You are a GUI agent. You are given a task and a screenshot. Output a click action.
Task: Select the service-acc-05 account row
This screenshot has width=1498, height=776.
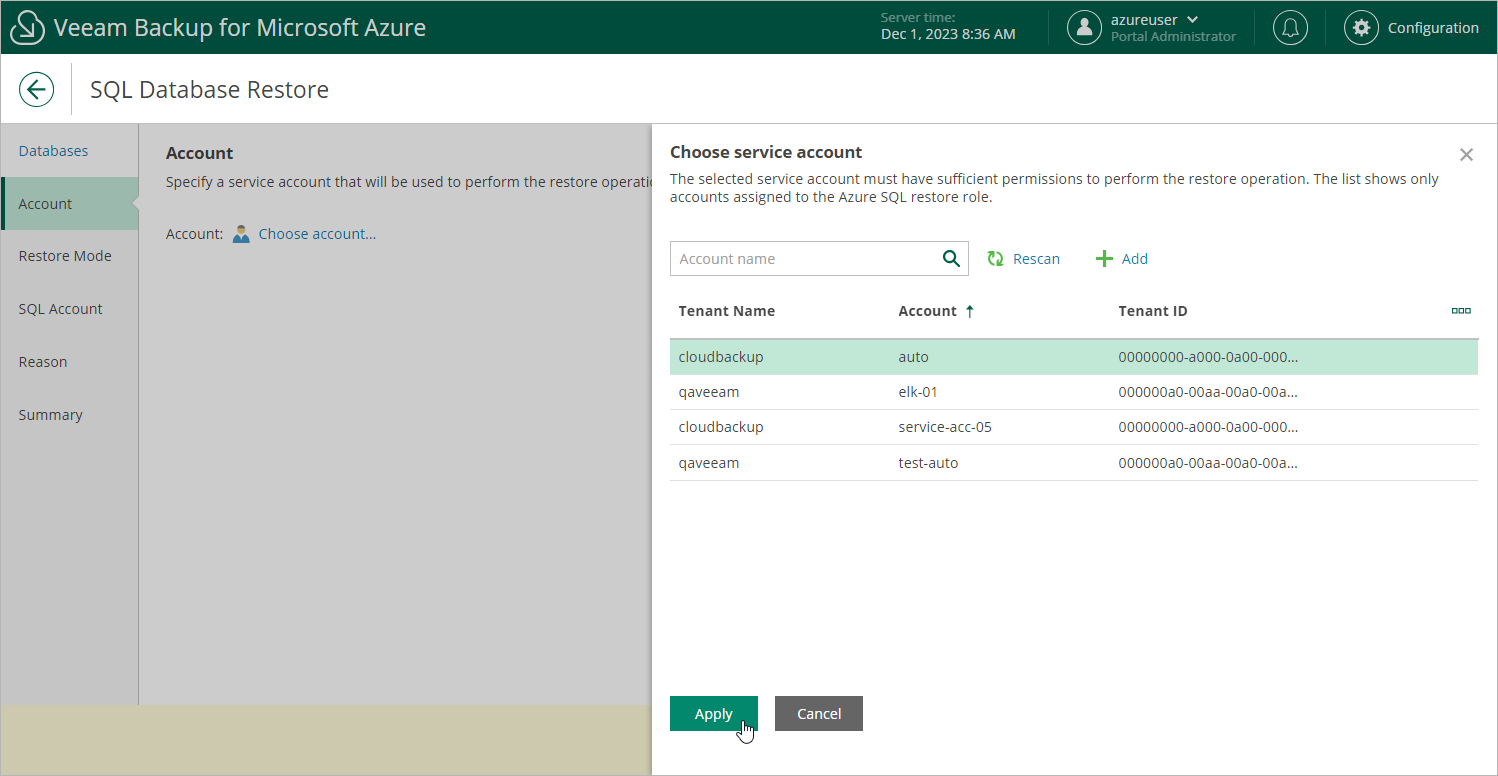[1074, 427]
